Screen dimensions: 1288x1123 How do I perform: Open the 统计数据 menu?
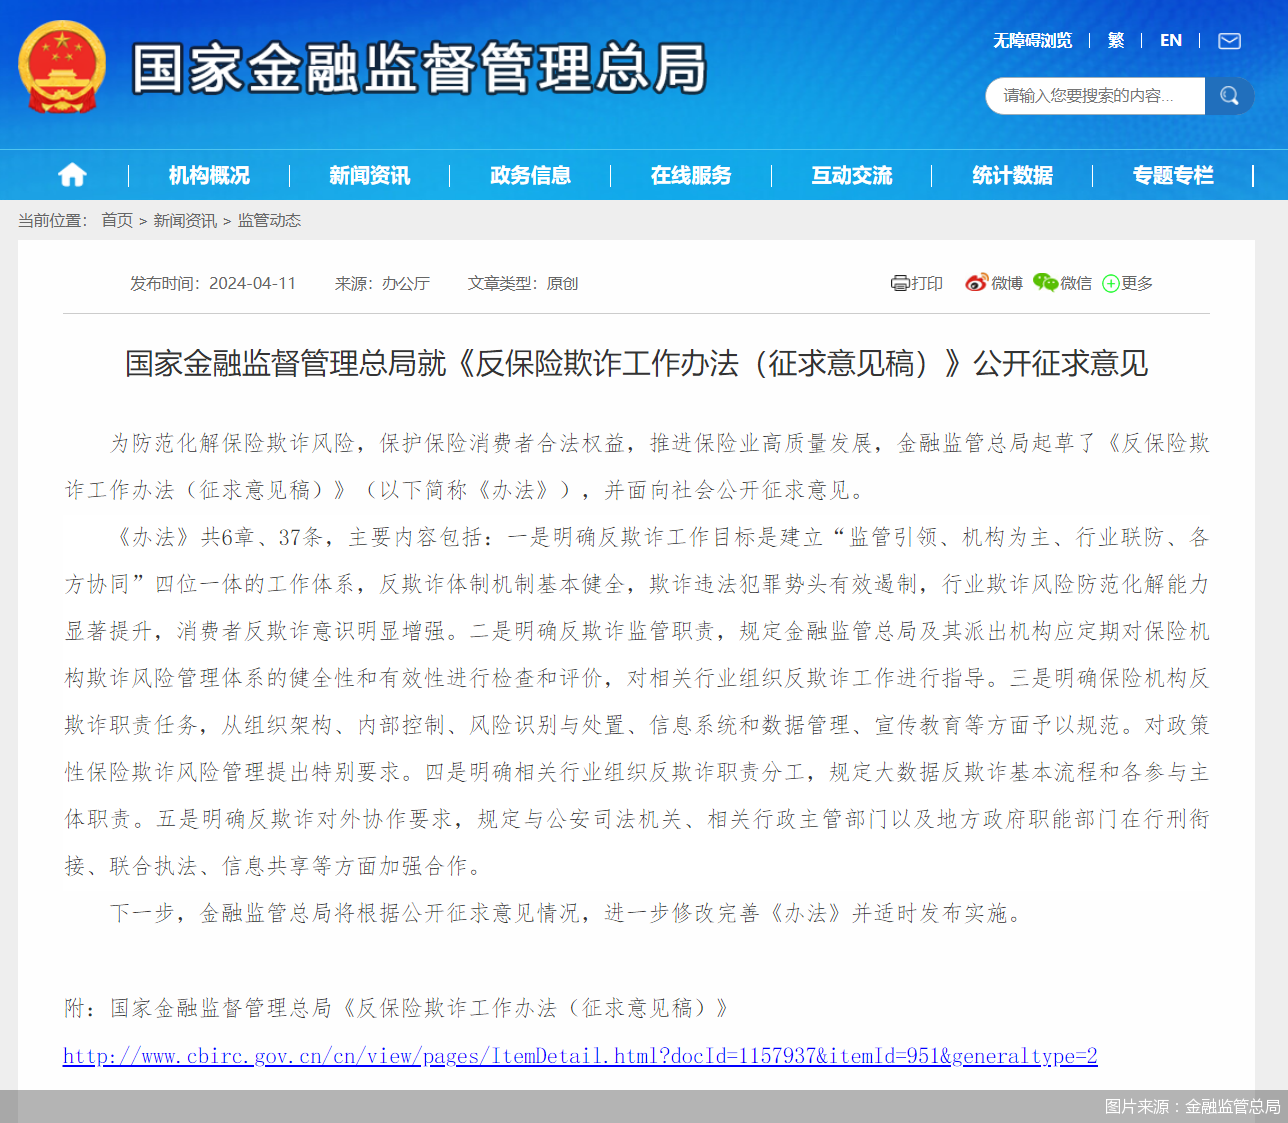(x=1013, y=174)
